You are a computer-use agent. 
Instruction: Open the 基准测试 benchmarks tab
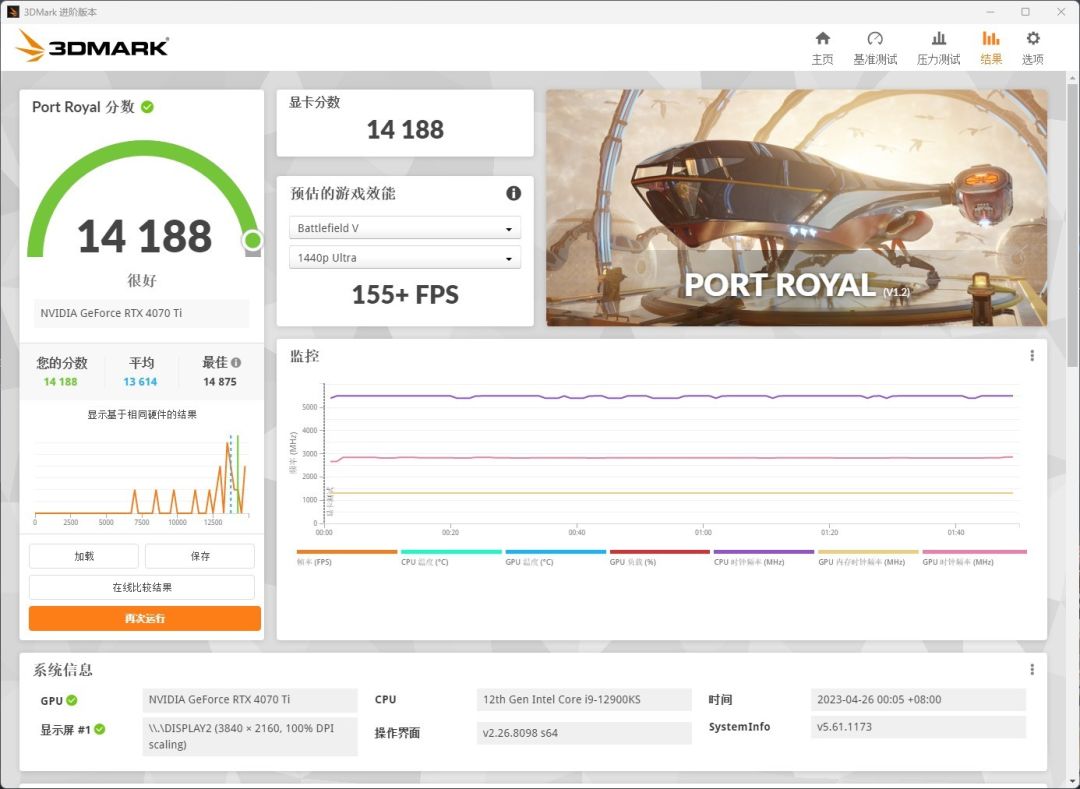coord(875,48)
